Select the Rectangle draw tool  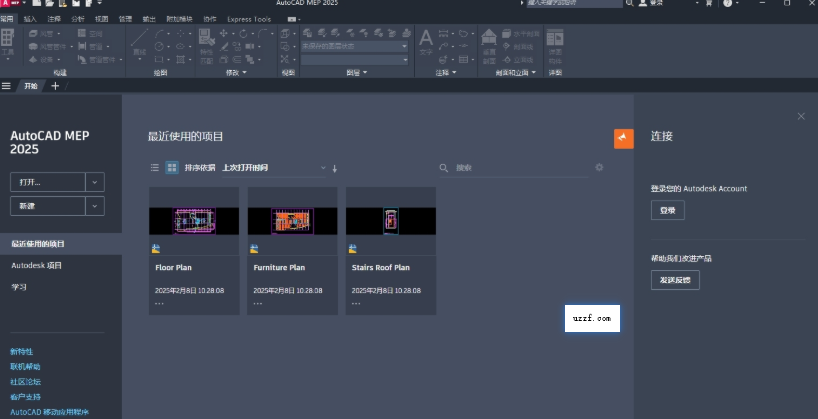159,59
